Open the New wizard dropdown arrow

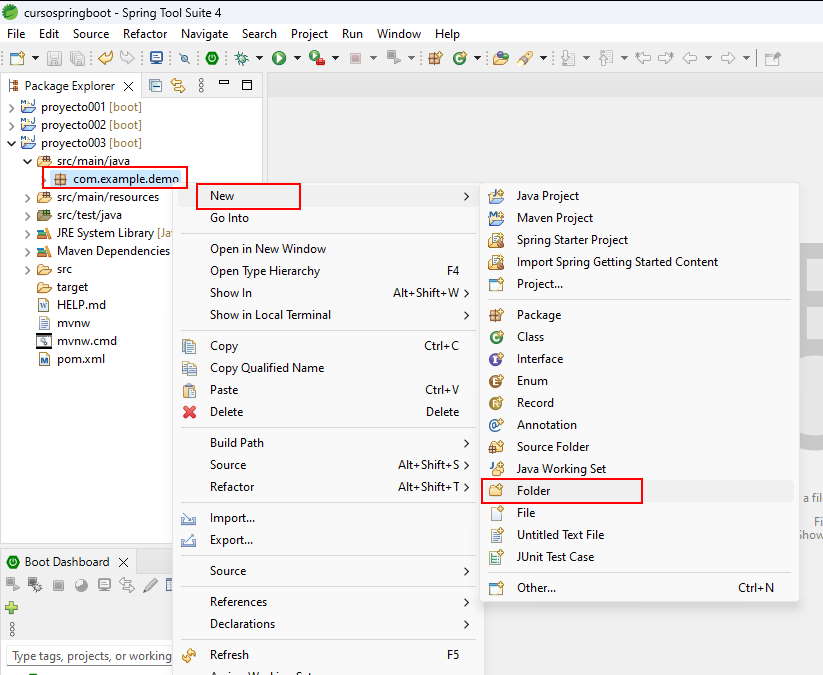click(35, 58)
